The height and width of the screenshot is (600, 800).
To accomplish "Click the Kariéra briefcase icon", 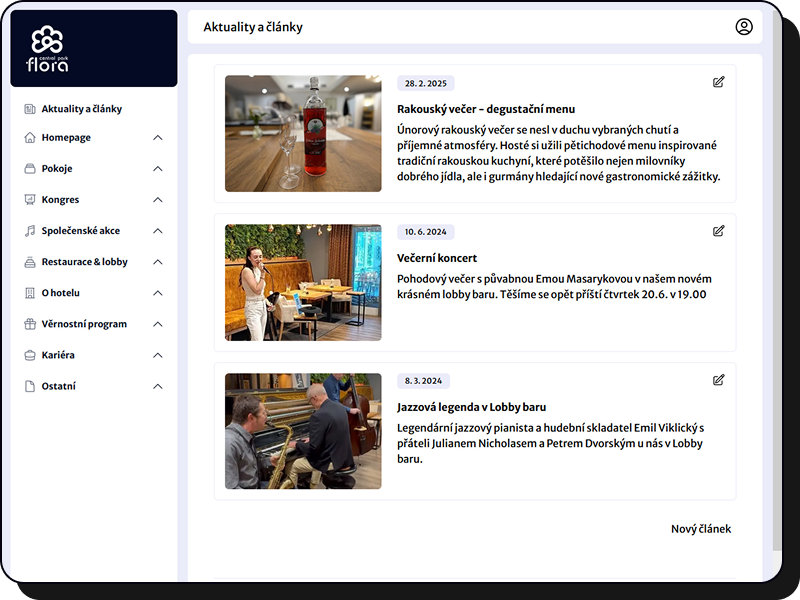I will (x=30, y=355).
